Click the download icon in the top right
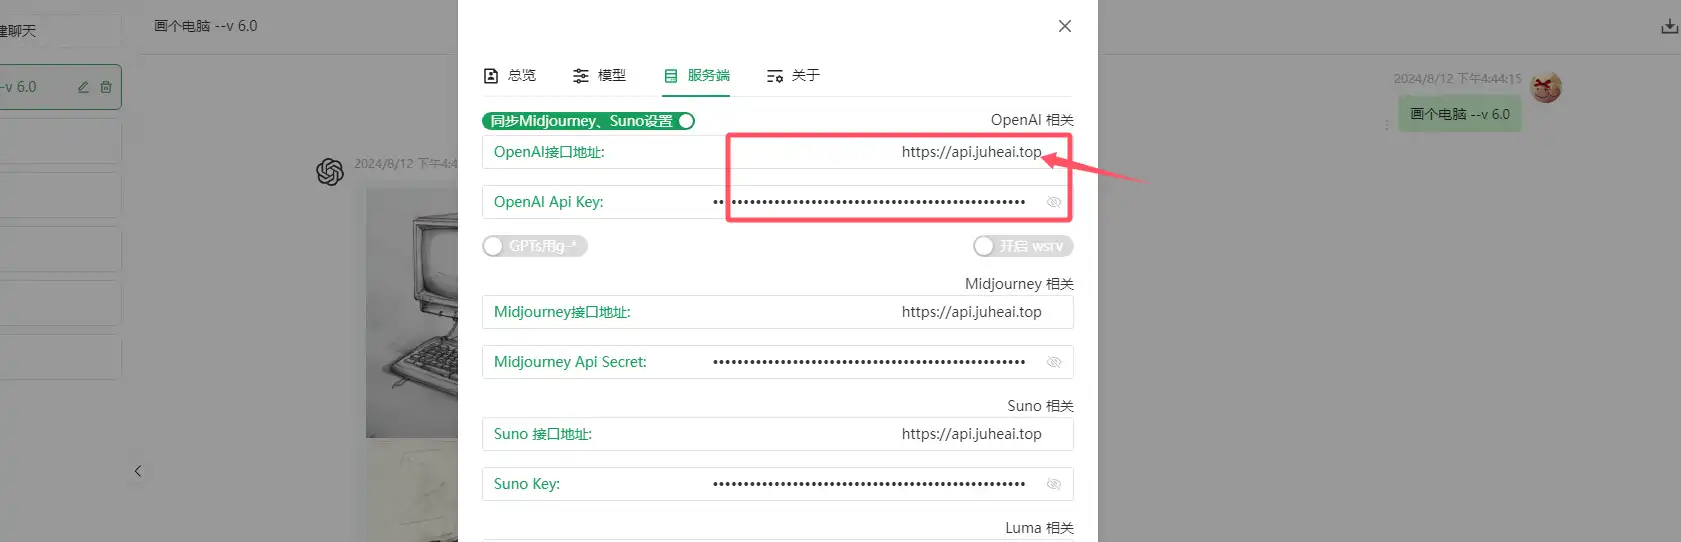The image size is (1681, 542). coord(1669,27)
